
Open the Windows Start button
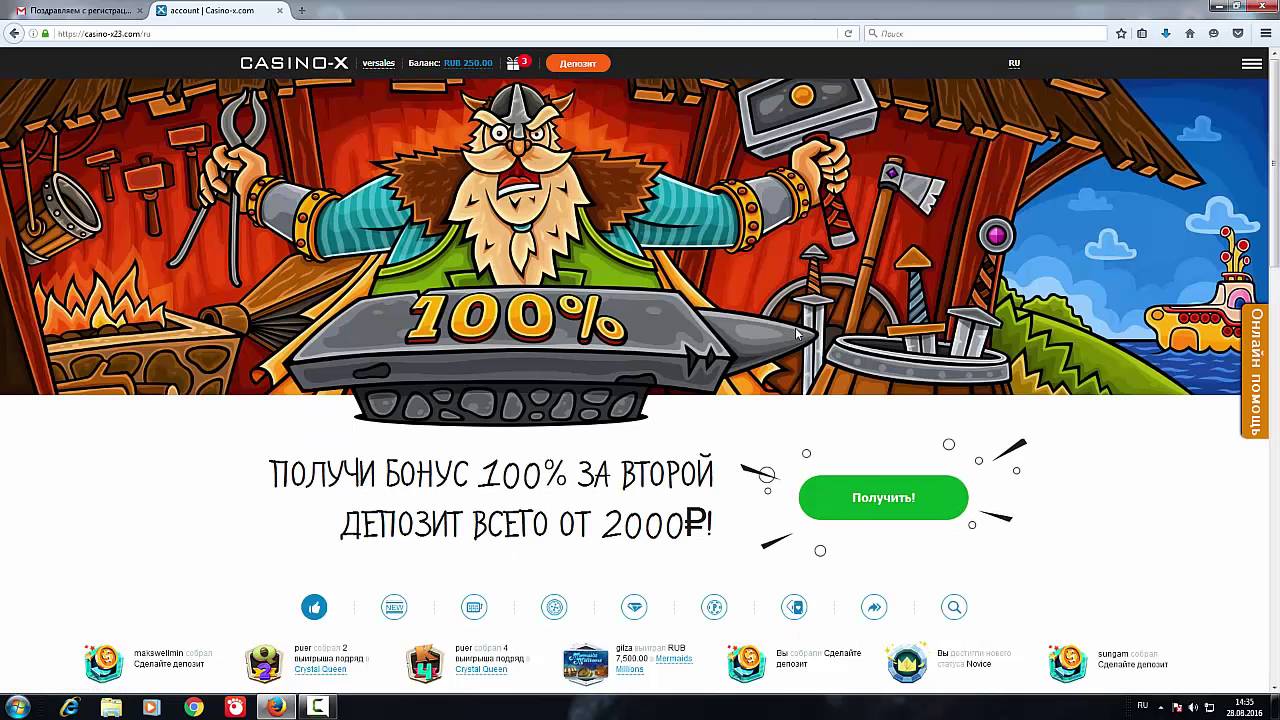point(17,707)
